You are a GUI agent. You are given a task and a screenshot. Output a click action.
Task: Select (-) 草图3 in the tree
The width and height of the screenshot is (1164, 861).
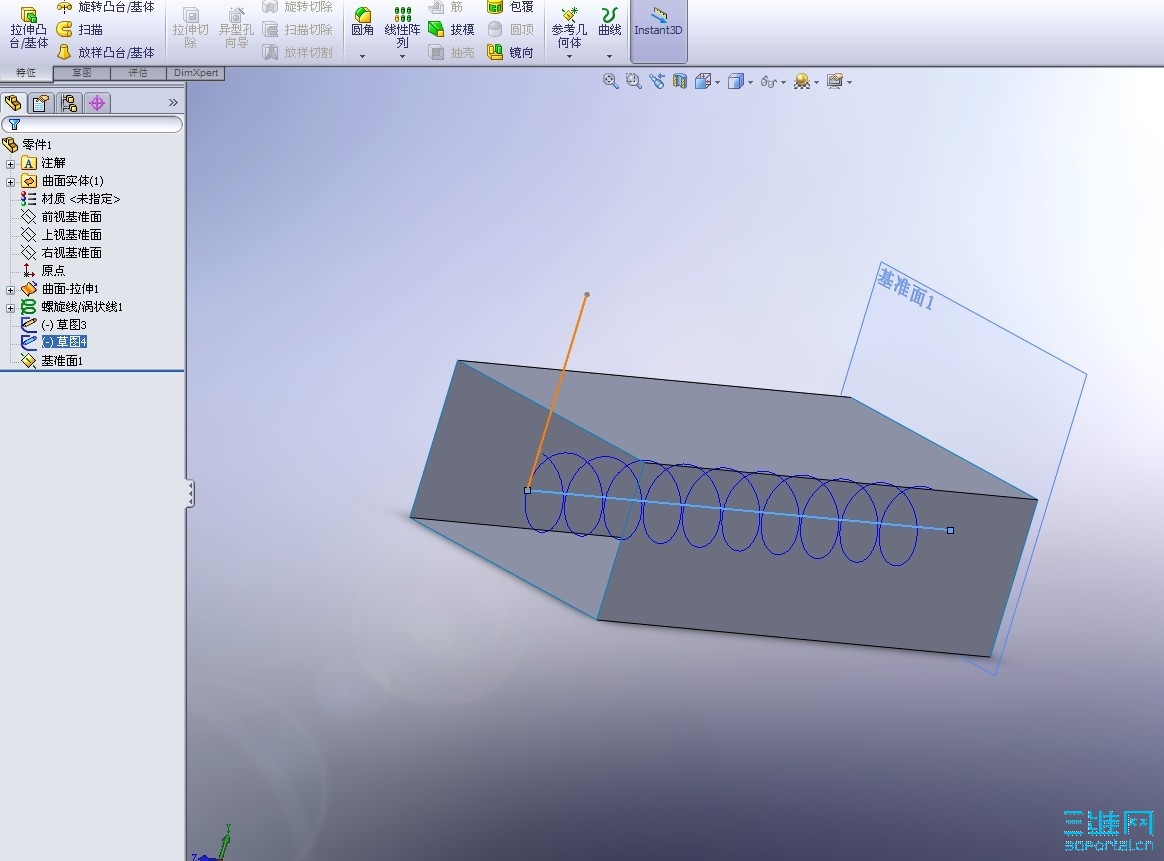tap(54, 324)
